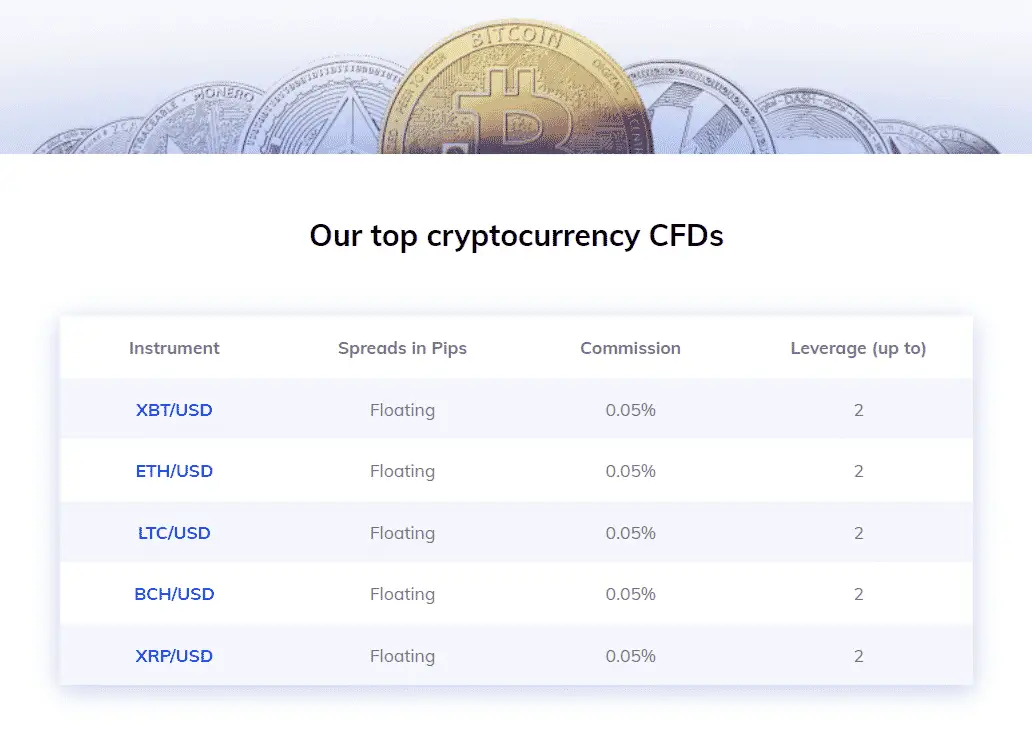The image size is (1032, 735).
Task: Click the Spreads in Pips column header
Action: pyautogui.click(x=402, y=348)
